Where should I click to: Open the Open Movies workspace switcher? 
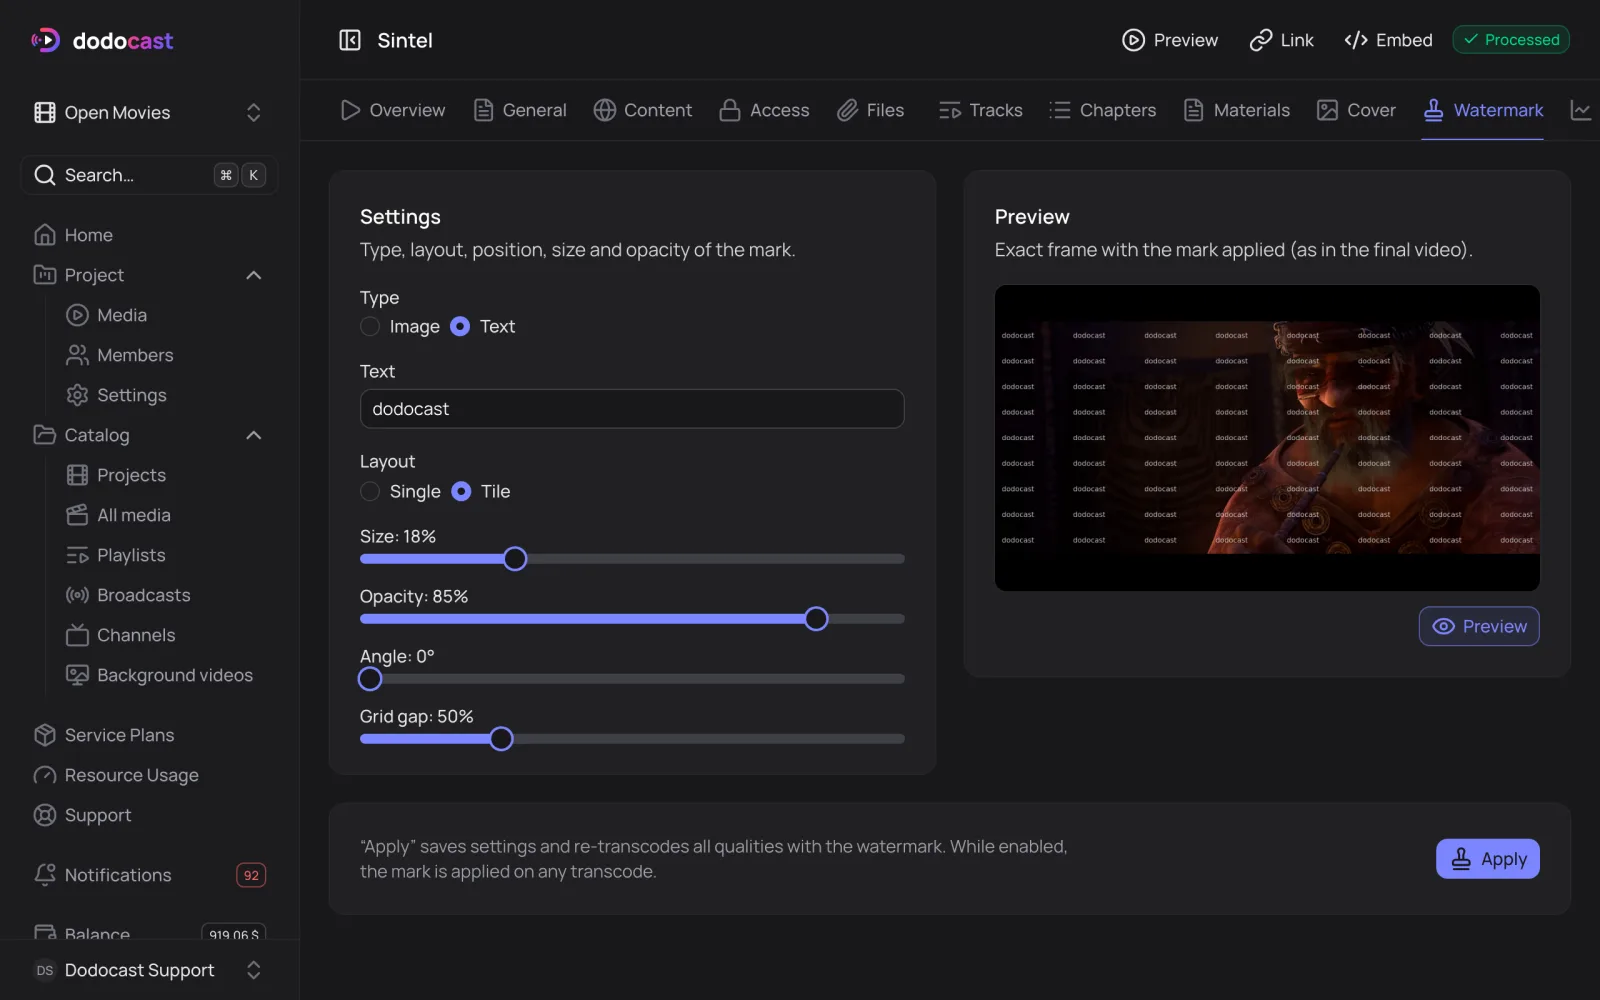(149, 112)
